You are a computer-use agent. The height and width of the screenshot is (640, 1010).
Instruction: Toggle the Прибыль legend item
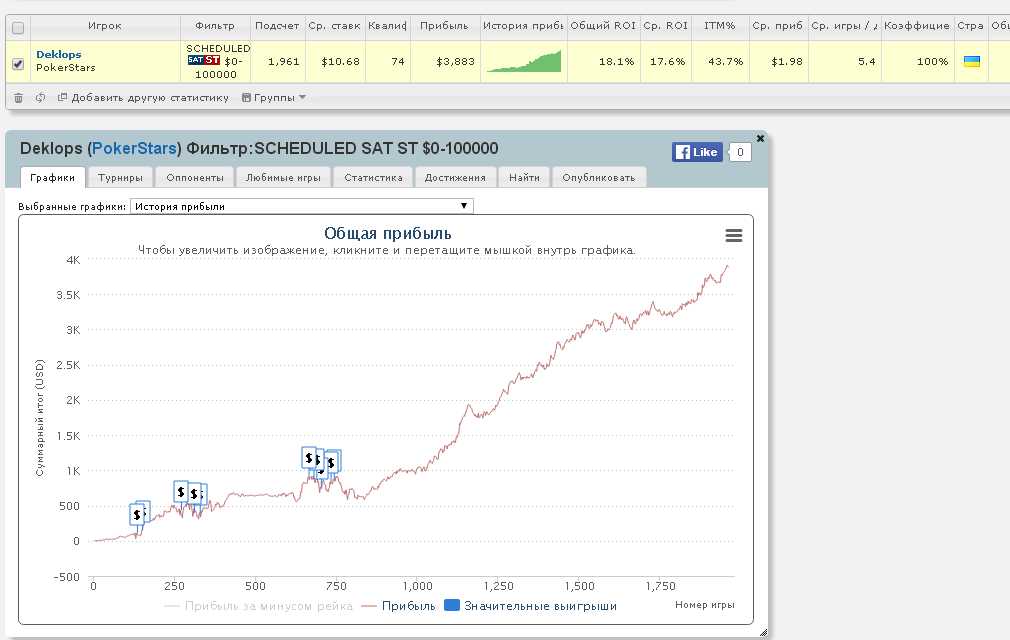(399, 606)
